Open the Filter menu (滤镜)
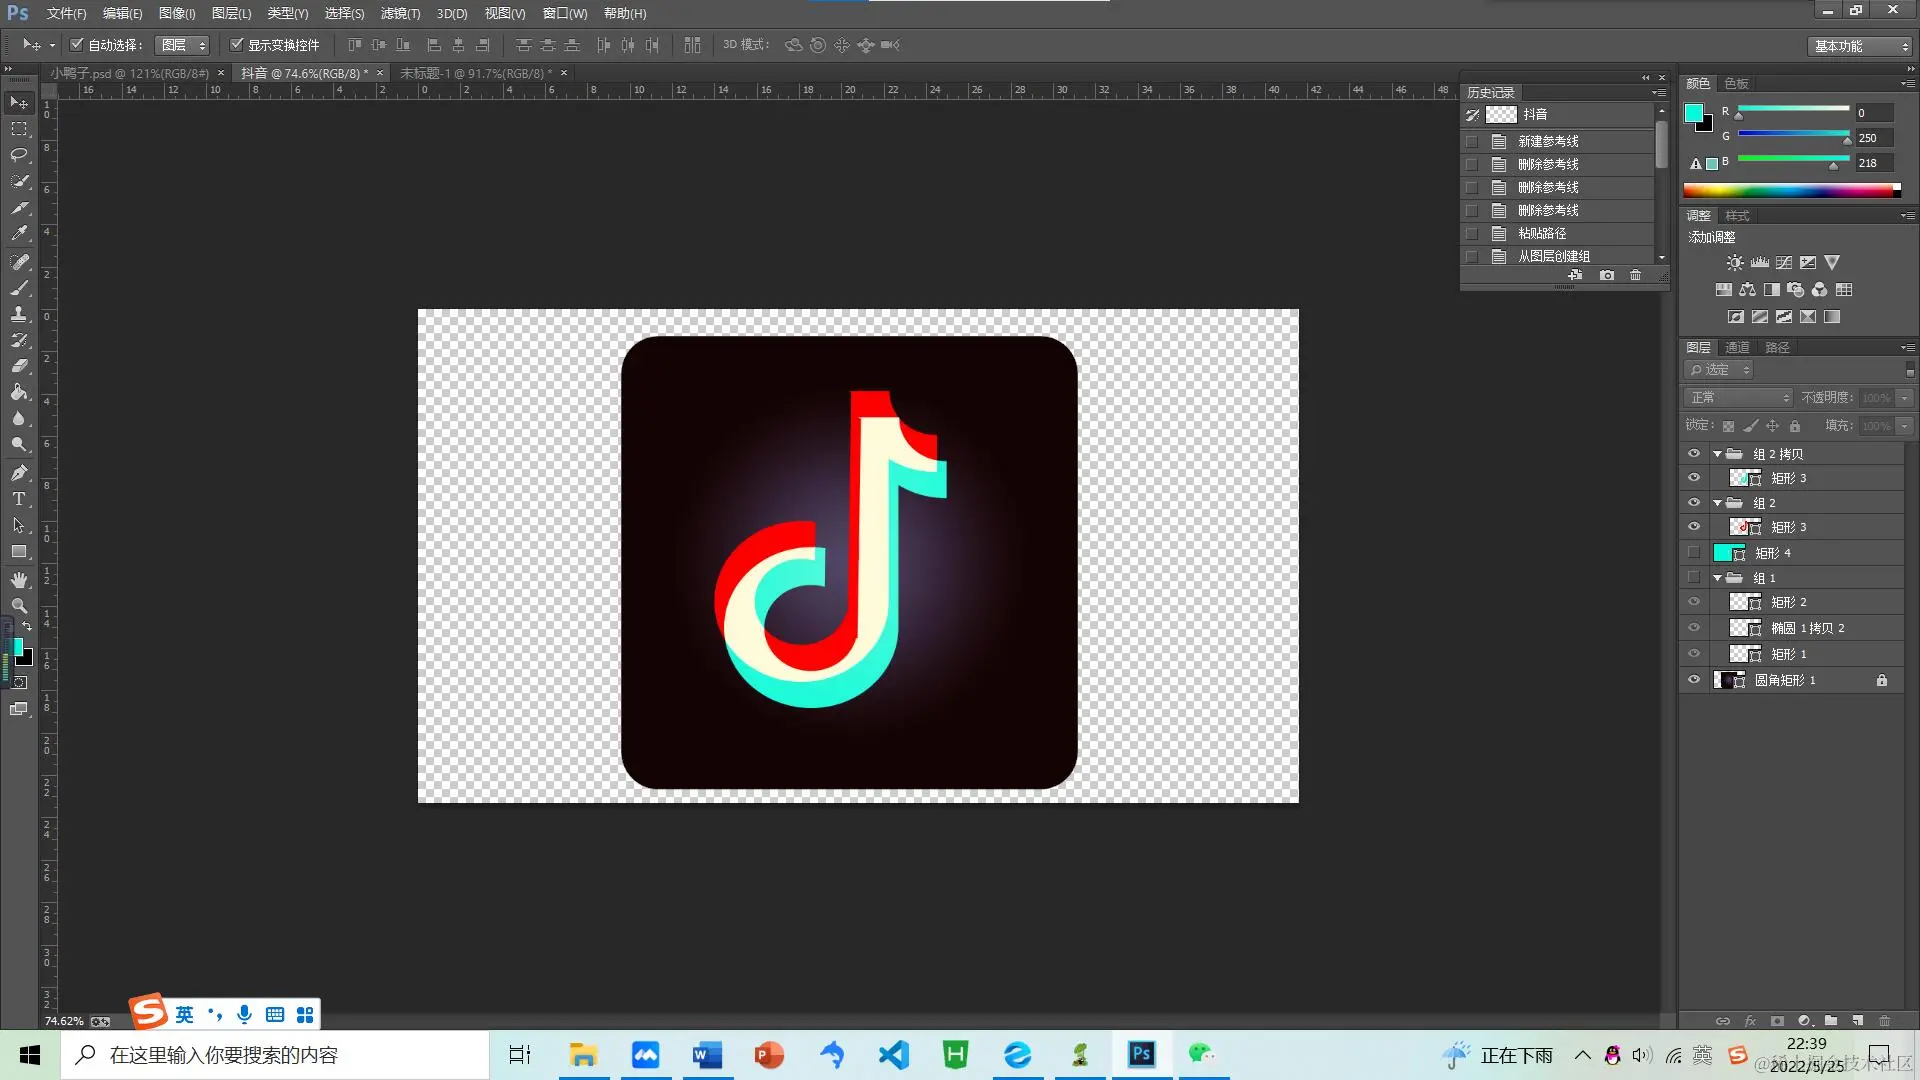 tap(400, 13)
